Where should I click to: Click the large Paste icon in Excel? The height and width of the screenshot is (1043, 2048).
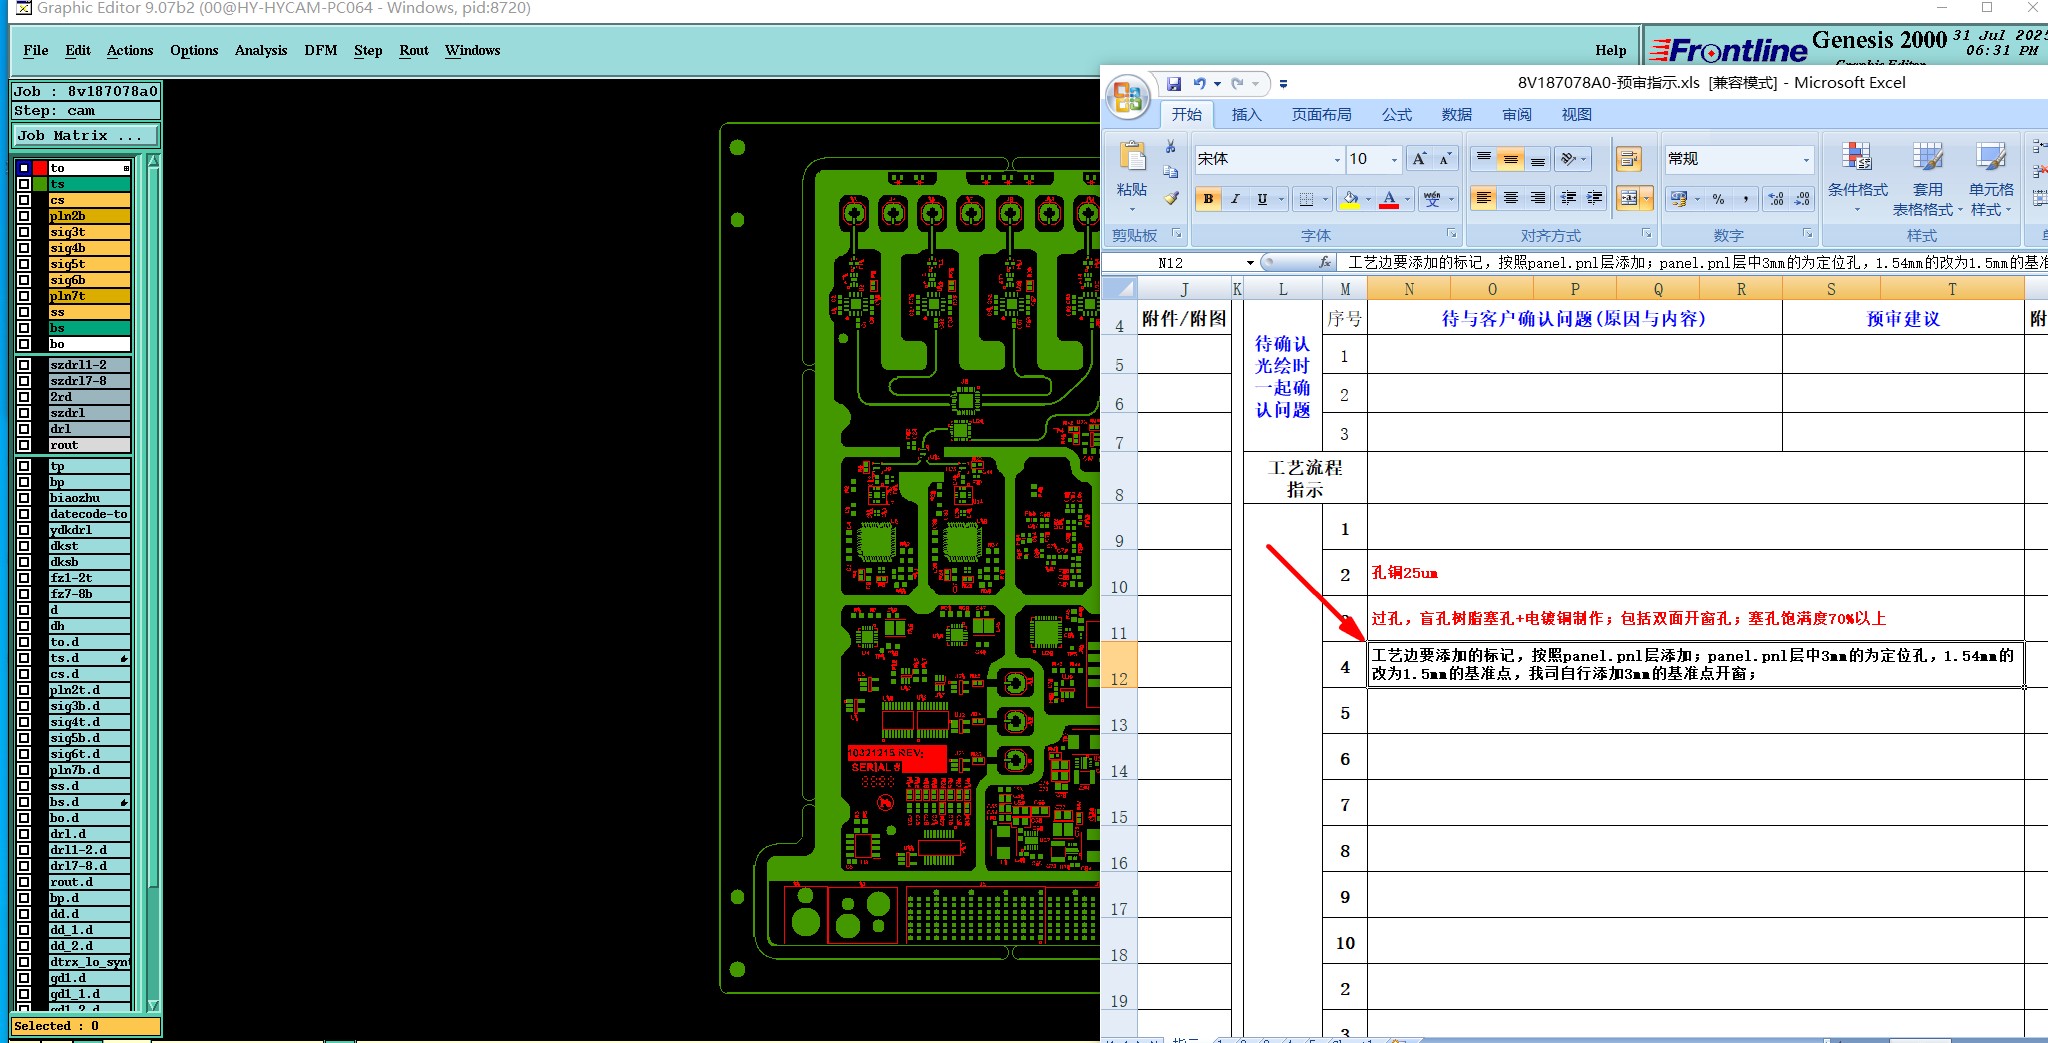pyautogui.click(x=1132, y=157)
